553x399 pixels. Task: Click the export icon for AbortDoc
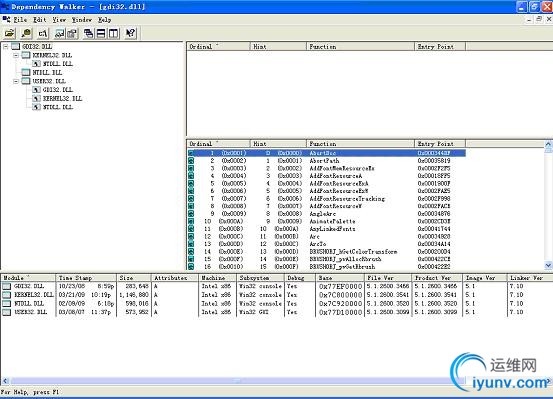(191, 153)
